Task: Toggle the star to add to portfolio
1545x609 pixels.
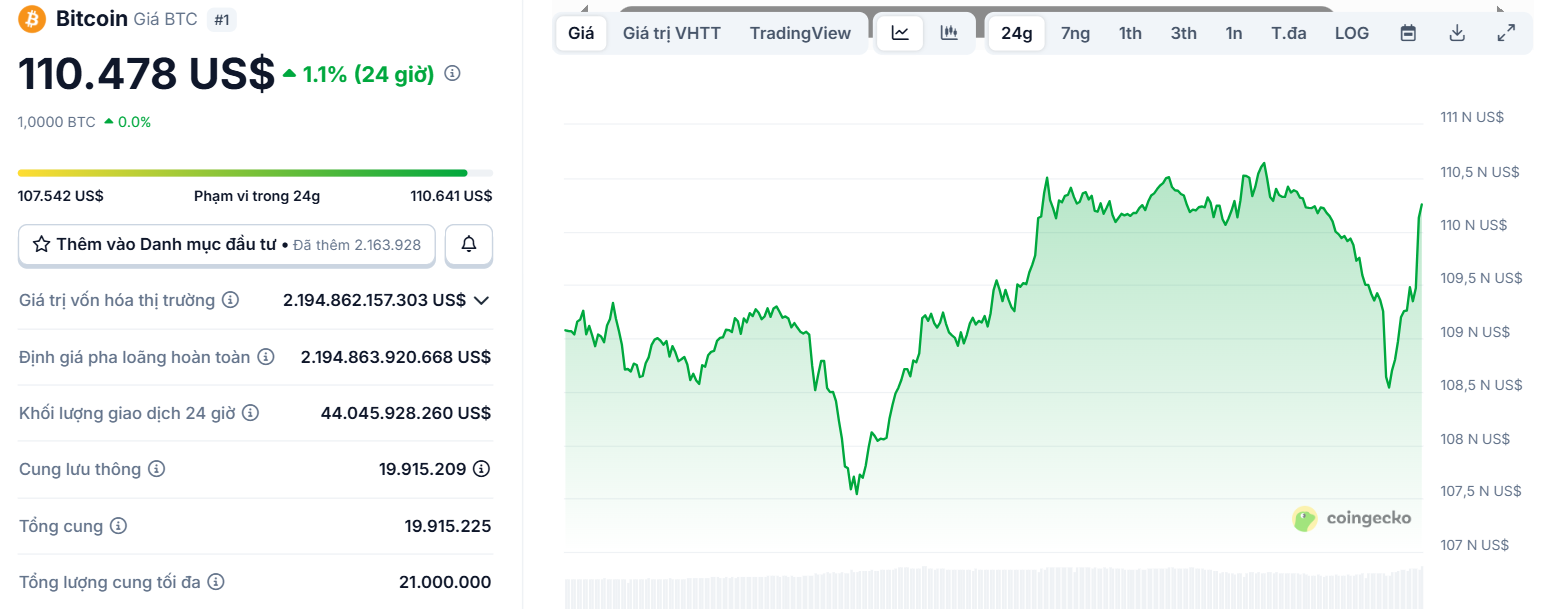Action: click(41, 244)
